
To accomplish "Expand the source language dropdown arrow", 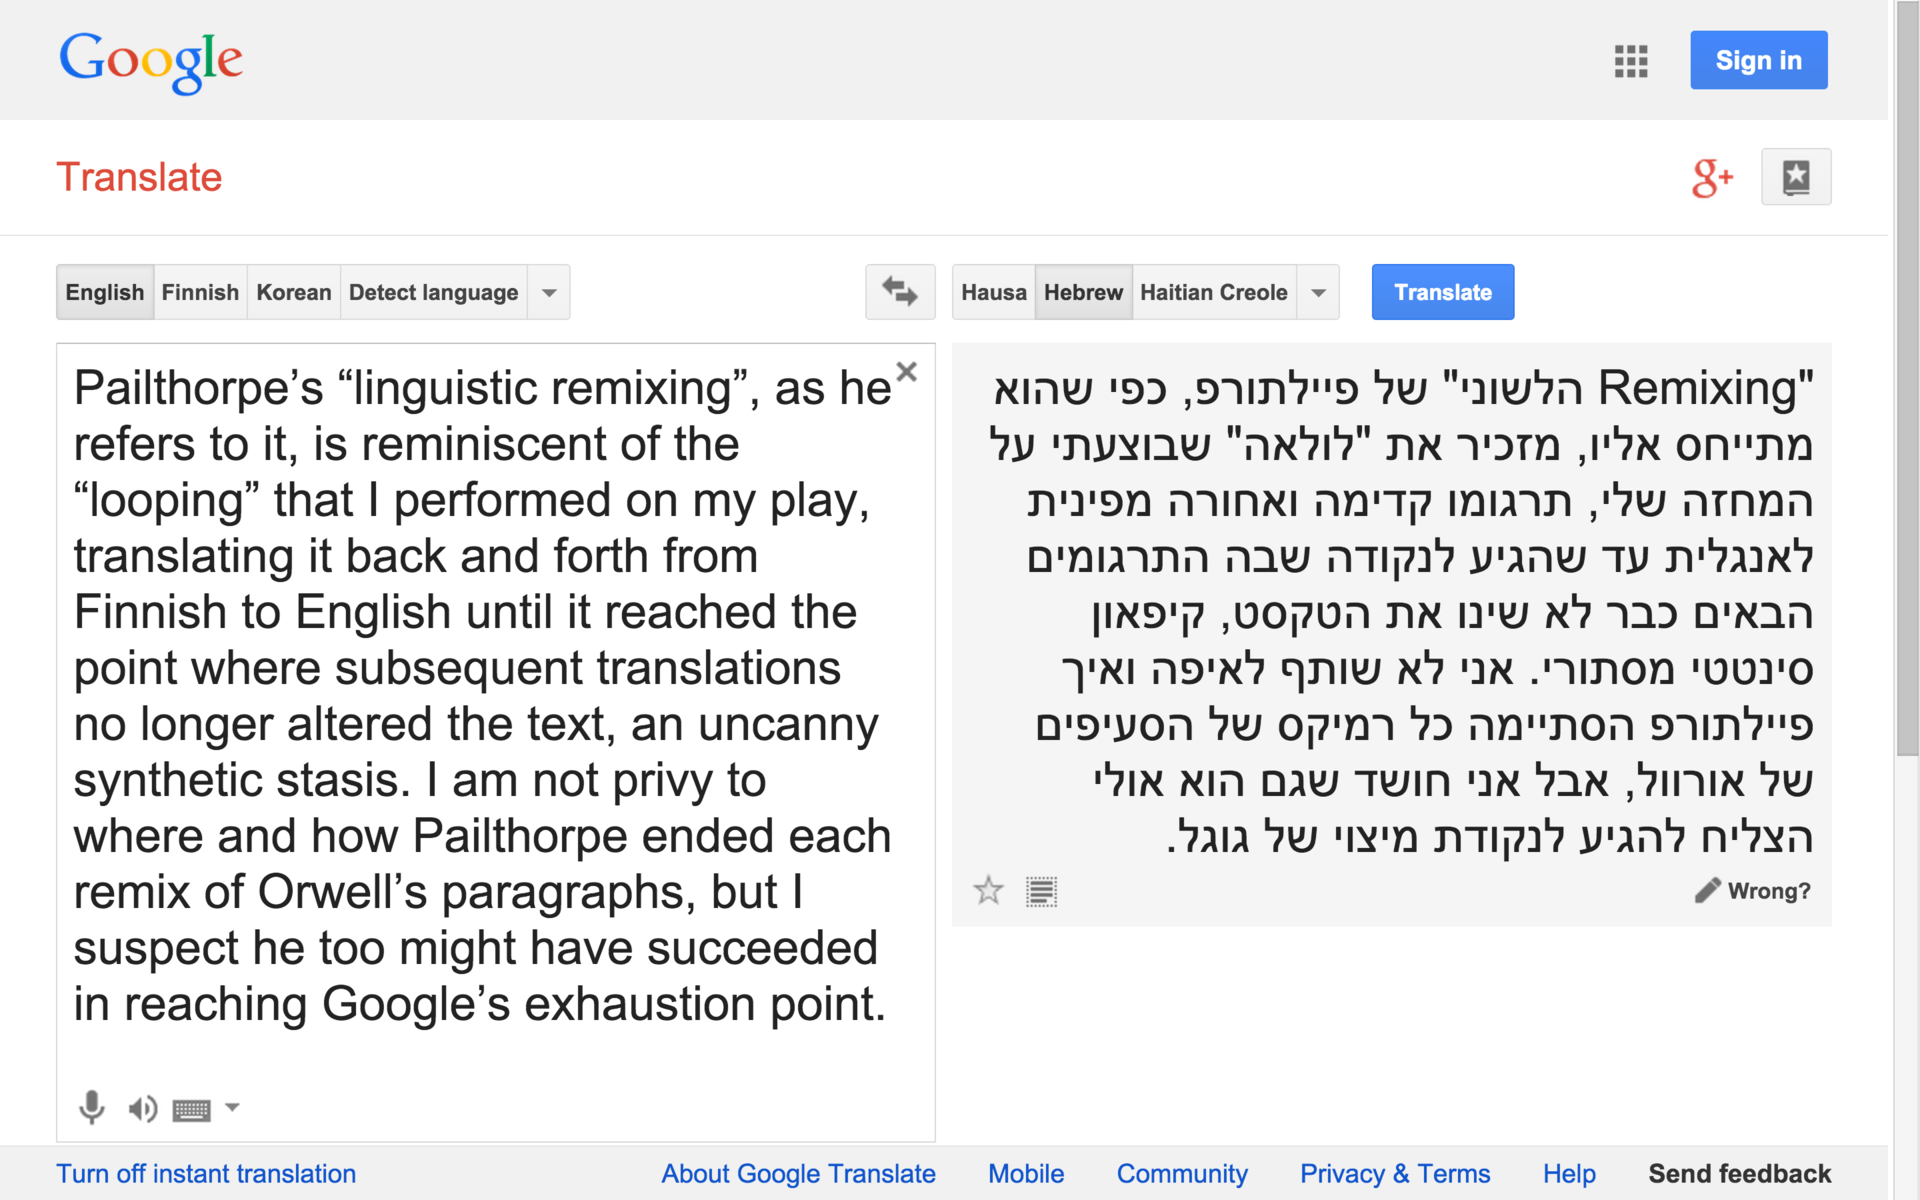I will point(549,293).
